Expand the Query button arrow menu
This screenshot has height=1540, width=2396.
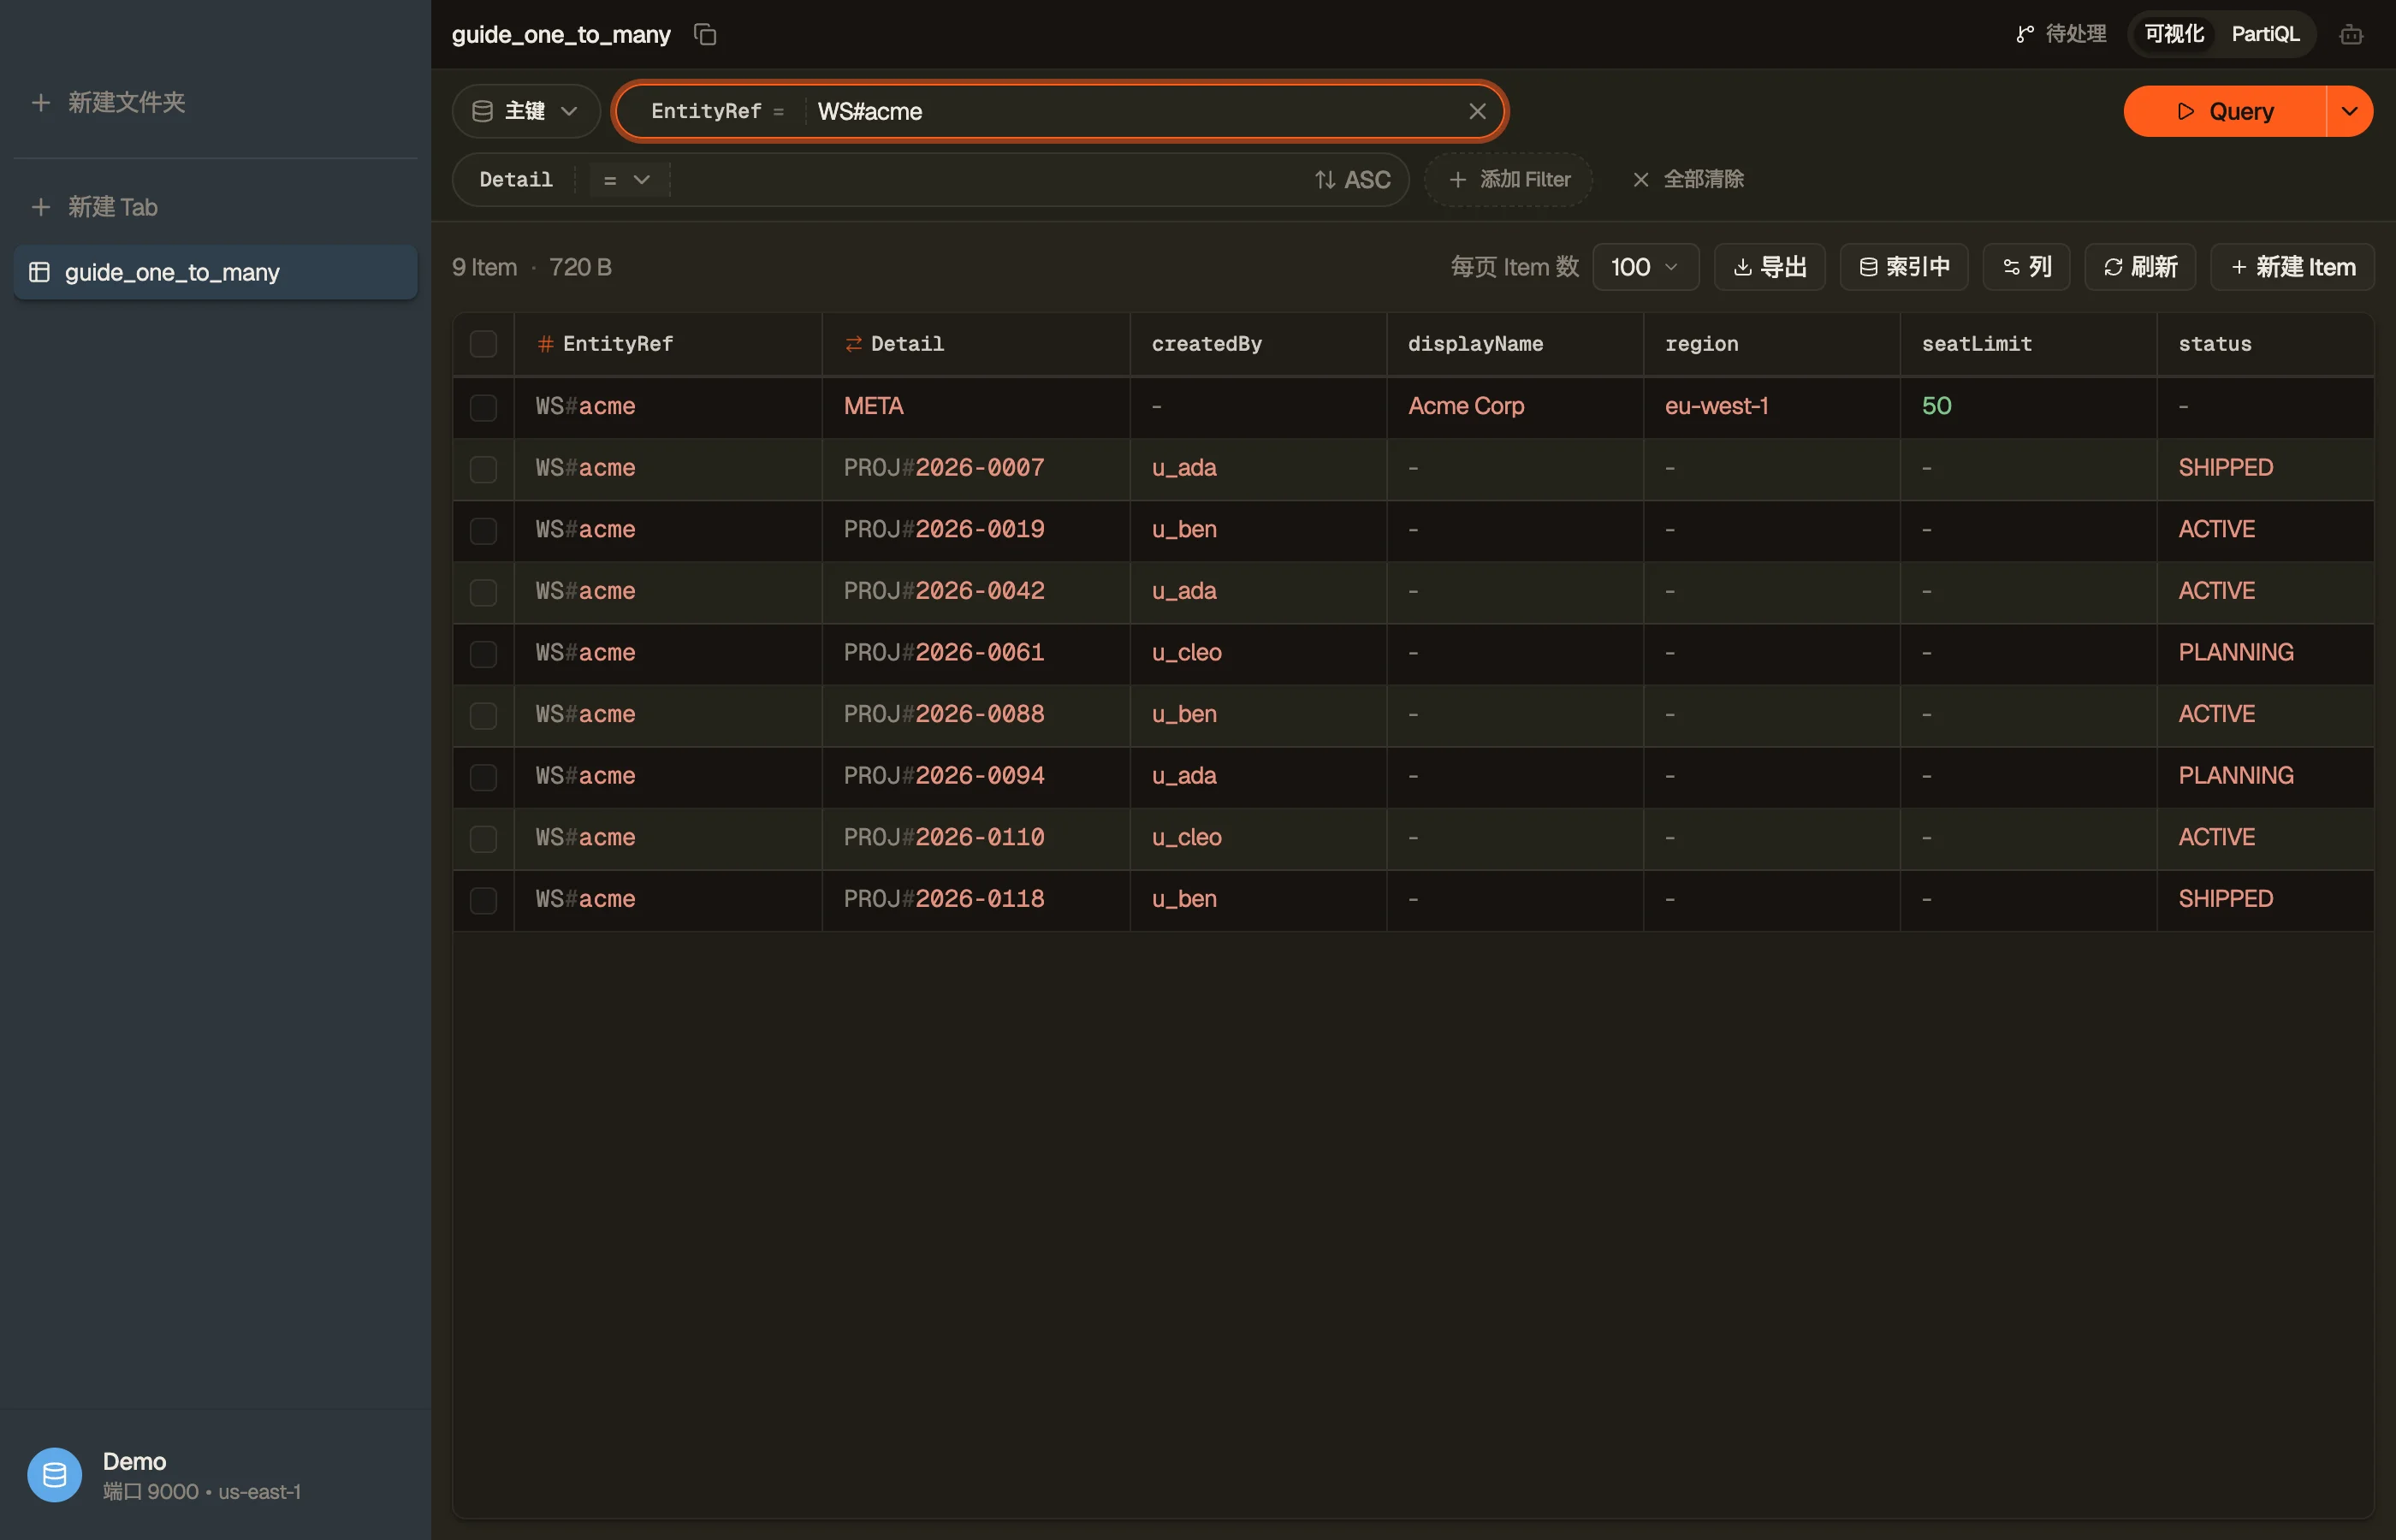(x=2349, y=111)
